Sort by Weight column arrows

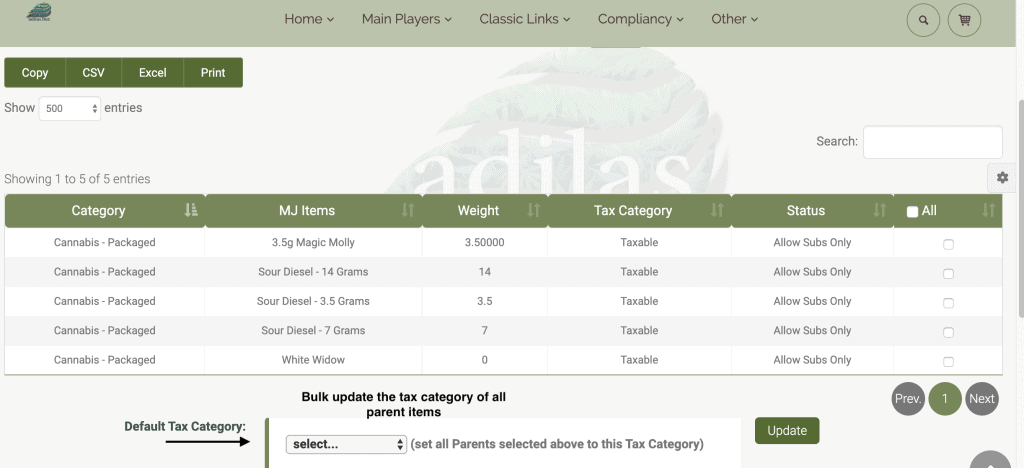click(534, 210)
